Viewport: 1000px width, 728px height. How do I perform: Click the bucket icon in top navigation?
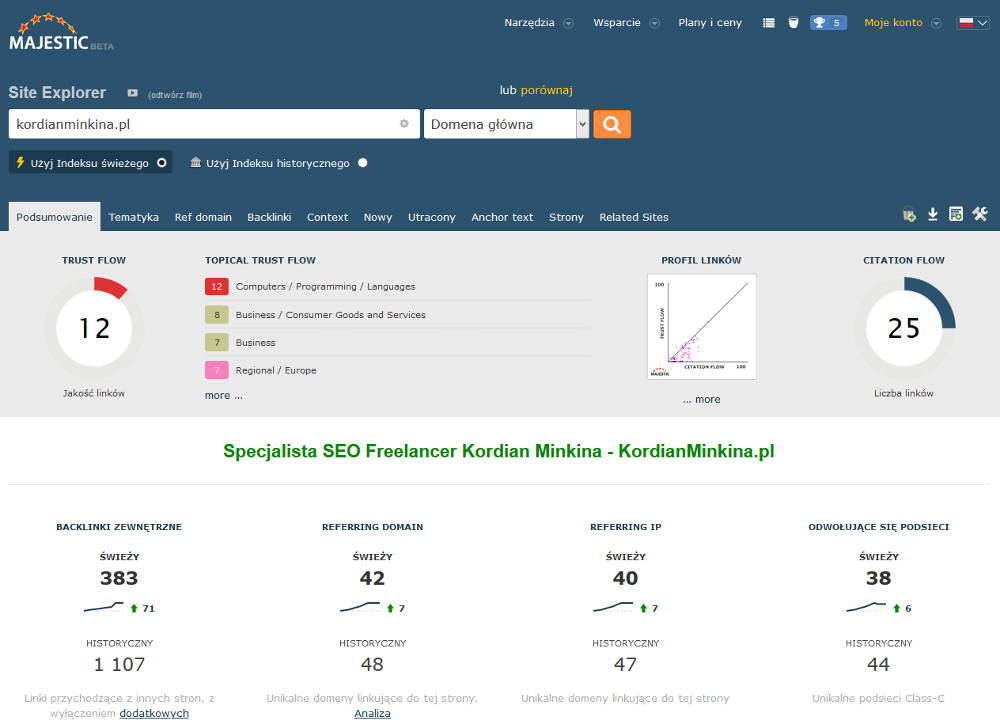click(793, 22)
